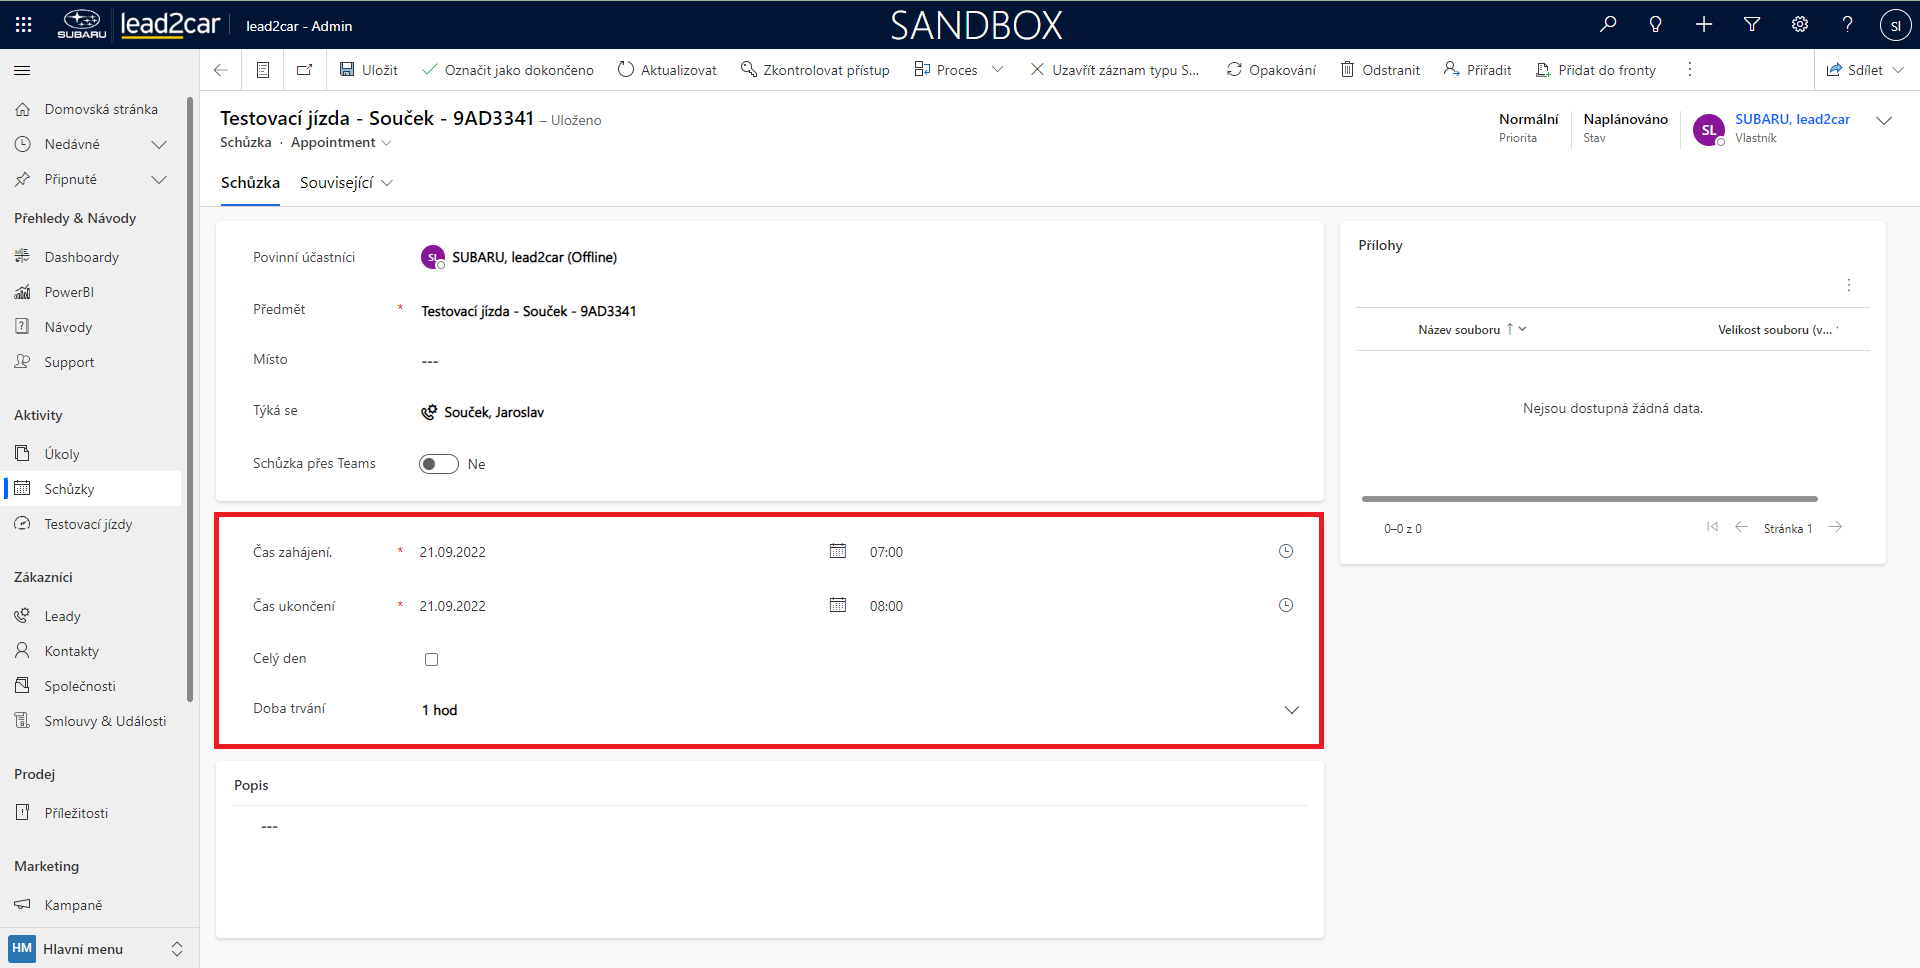Expand the Nedávné section
Viewport: 1920px width, 968px height.
(x=158, y=144)
